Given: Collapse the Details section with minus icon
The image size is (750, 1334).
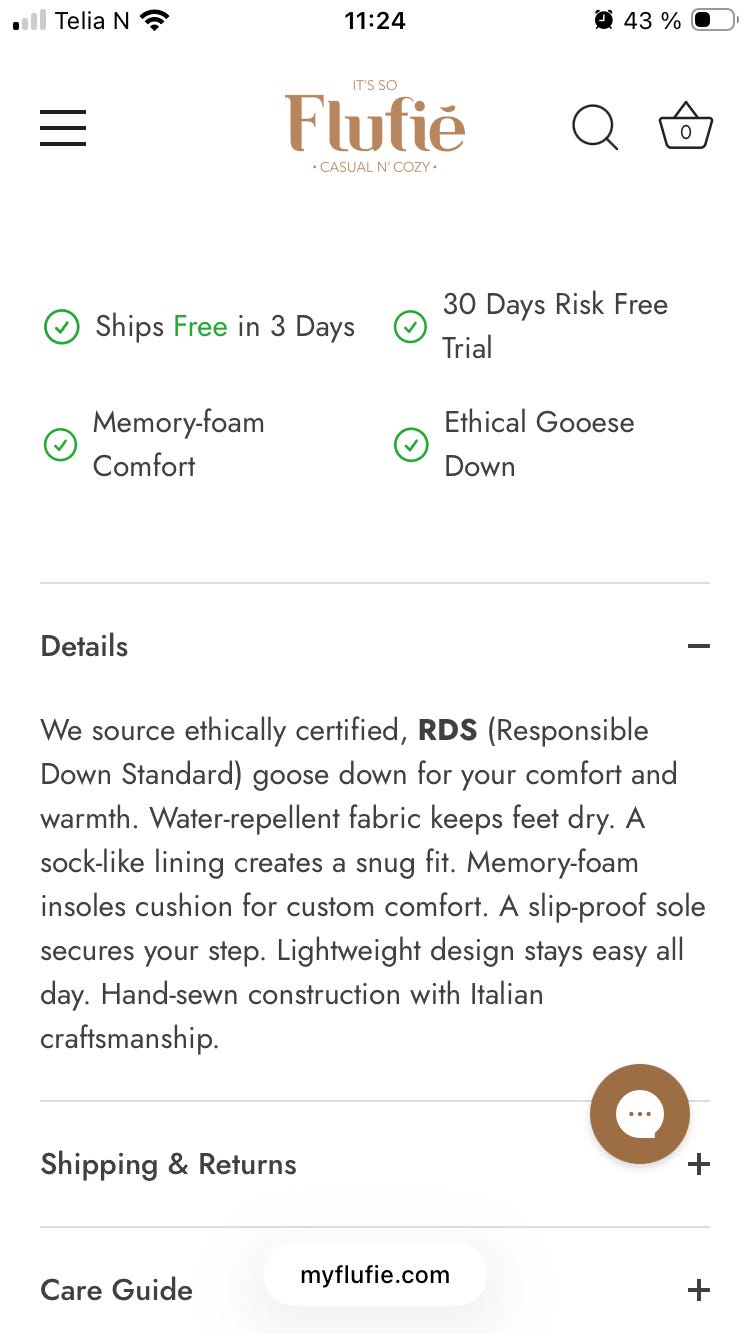Looking at the screenshot, I should pyautogui.click(x=699, y=646).
